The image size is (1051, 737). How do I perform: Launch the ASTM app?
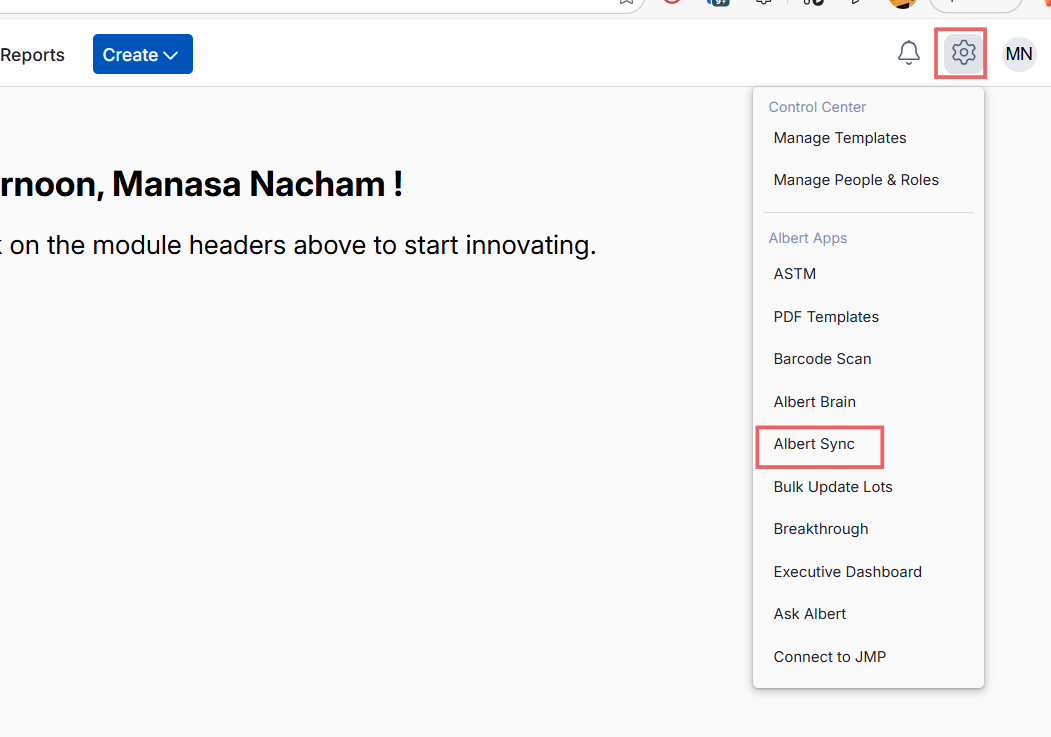[795, 274]
